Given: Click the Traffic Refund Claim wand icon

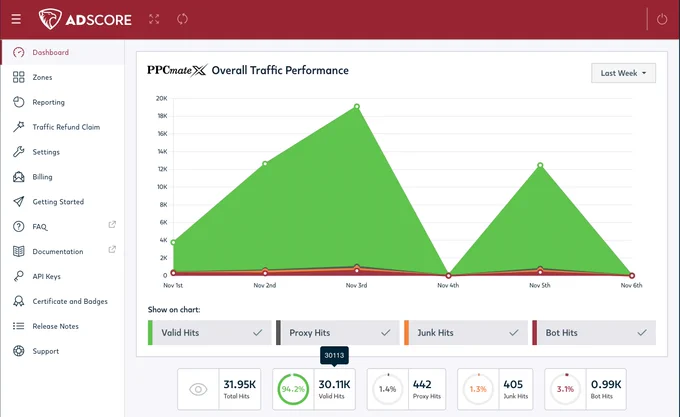Looking at the screenshot, I should click(x=19, y=127).
